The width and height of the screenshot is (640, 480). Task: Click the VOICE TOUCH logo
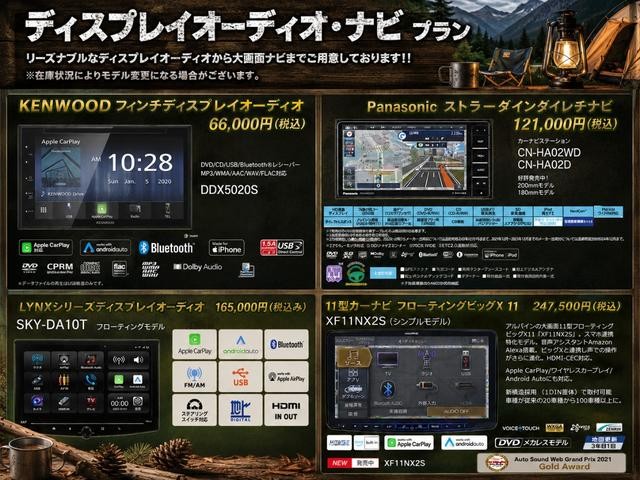520,428
